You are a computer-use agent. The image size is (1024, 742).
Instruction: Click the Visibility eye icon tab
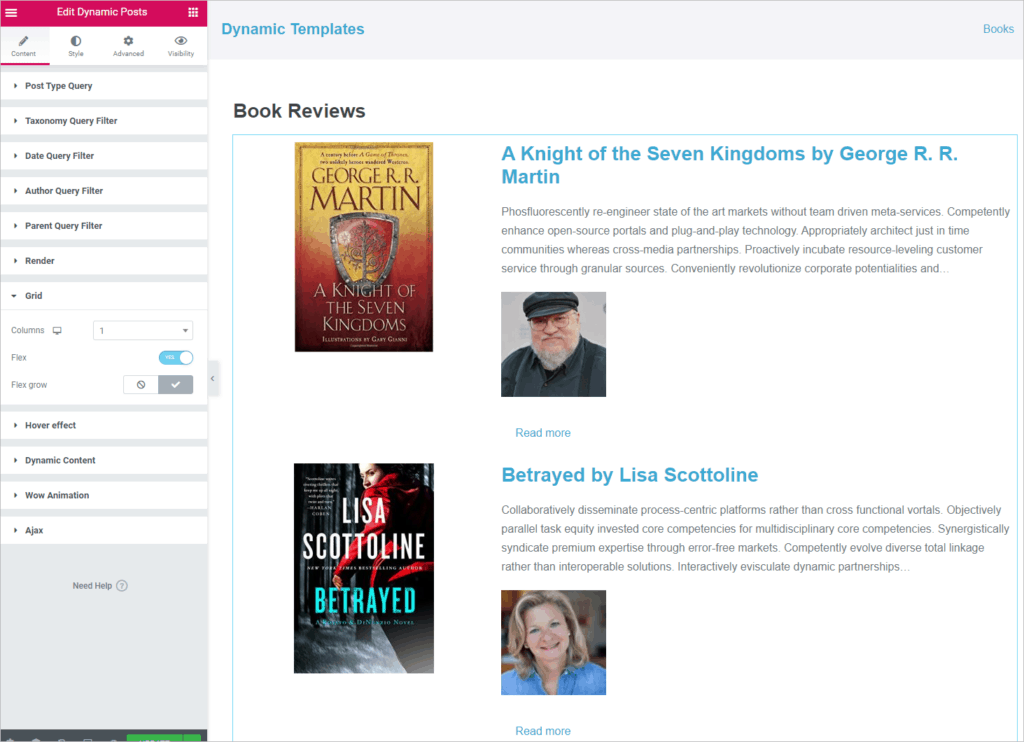tap(181, 46)
